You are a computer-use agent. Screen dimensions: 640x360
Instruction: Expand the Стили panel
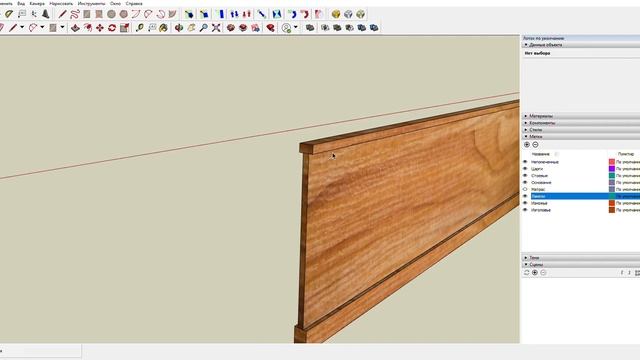(x=581, y=130)
